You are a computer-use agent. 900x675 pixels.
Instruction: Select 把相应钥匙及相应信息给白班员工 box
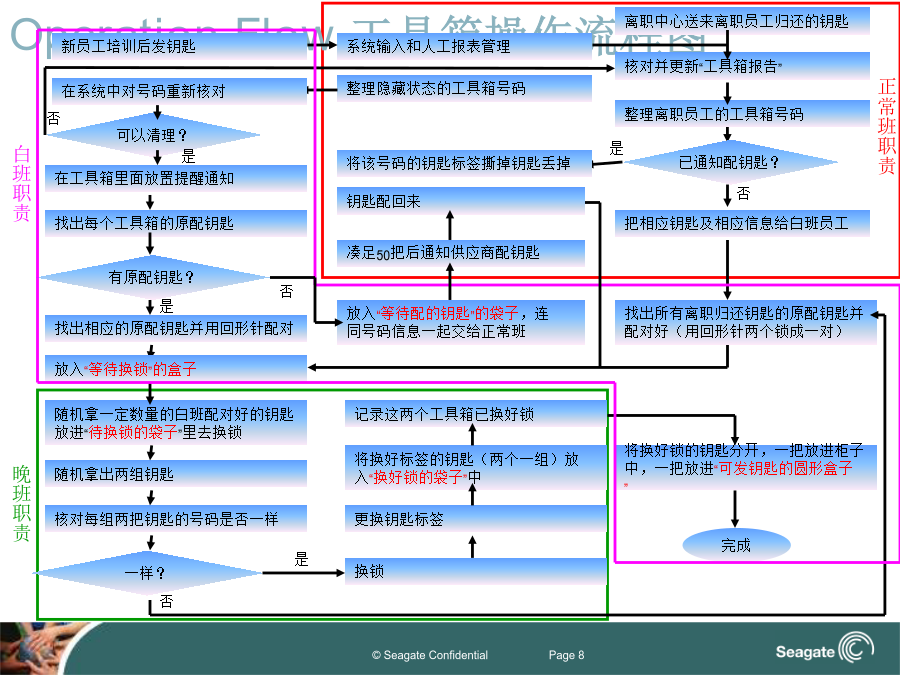coord(742,223)
